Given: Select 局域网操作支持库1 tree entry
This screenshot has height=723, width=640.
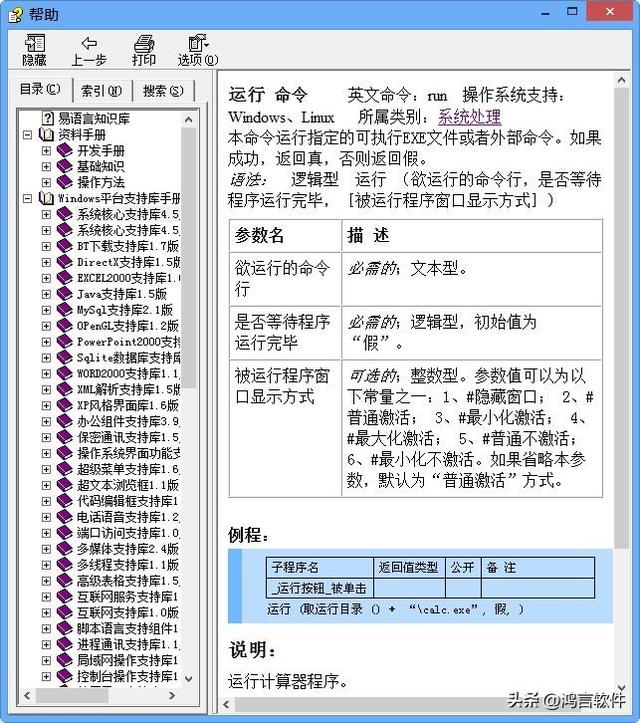Looking at the screenshot, I should click(127, 660).
